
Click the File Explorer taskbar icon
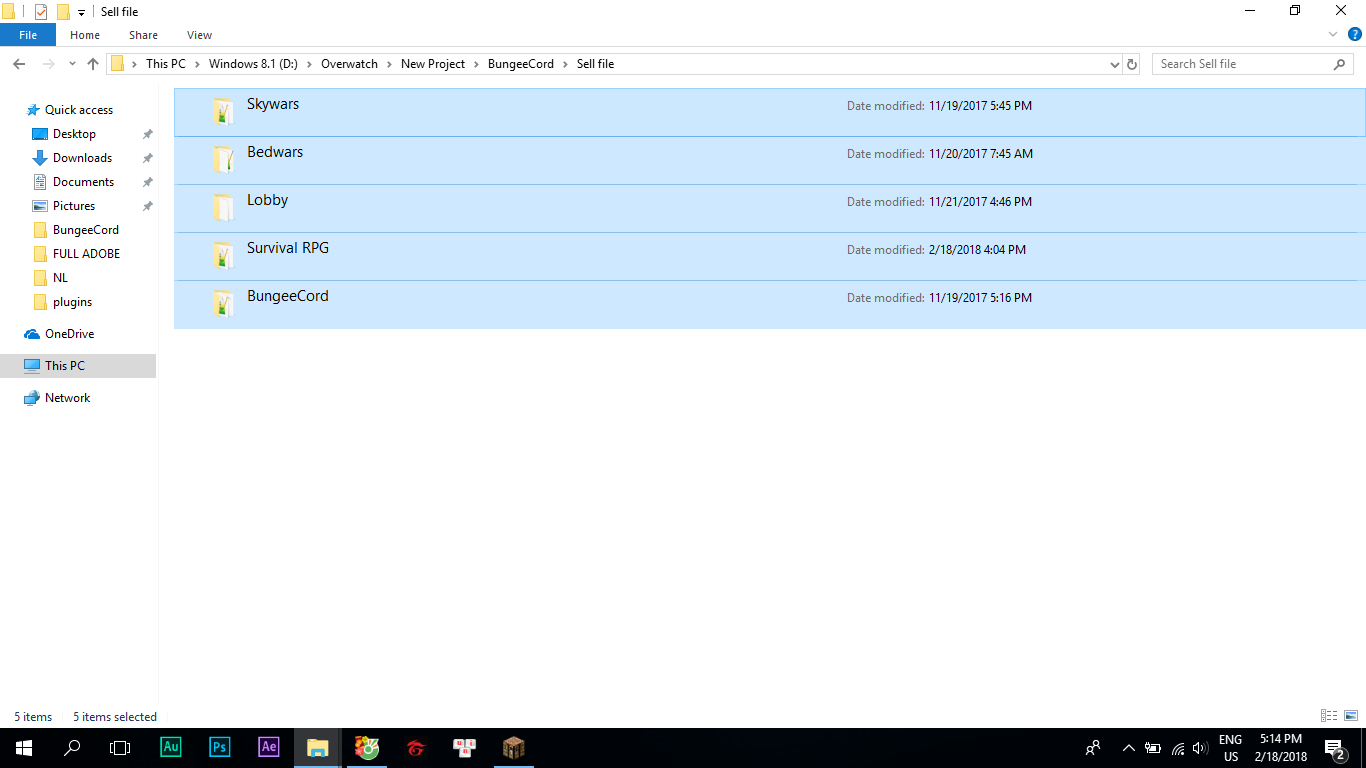(318, 748)
